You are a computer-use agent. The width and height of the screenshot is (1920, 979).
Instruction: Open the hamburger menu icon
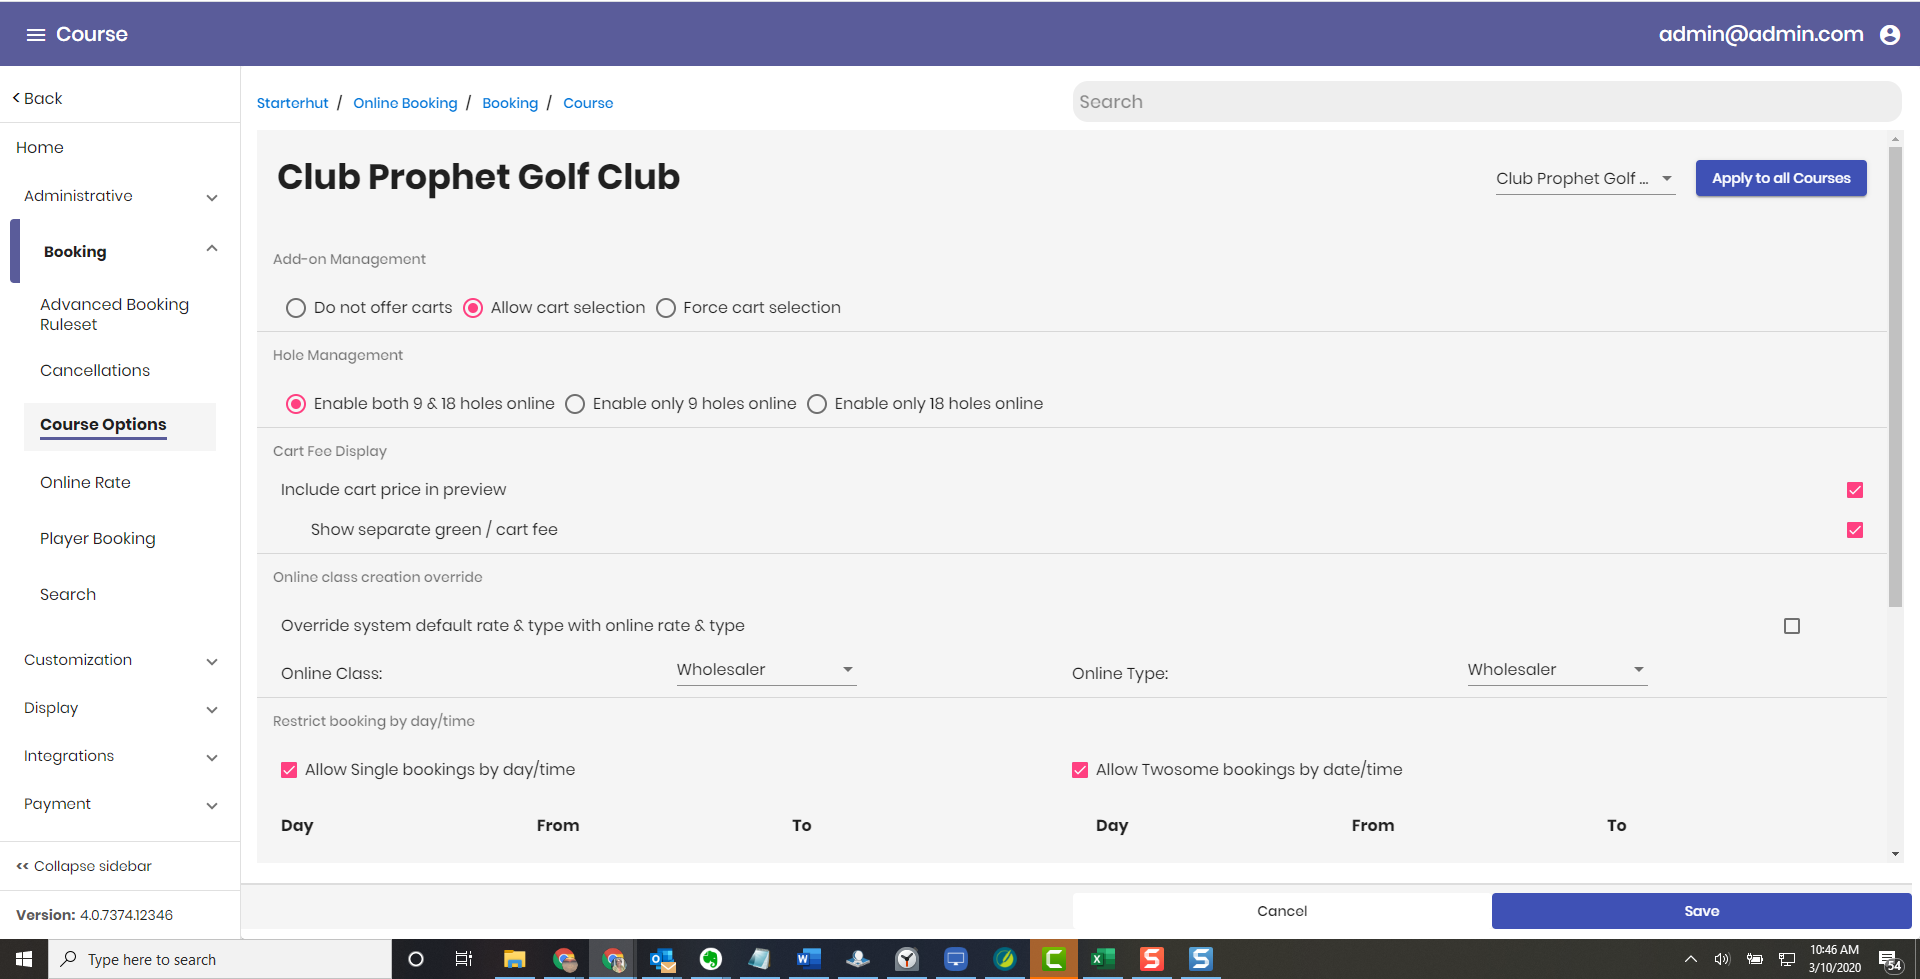click(x=36, y=35)
